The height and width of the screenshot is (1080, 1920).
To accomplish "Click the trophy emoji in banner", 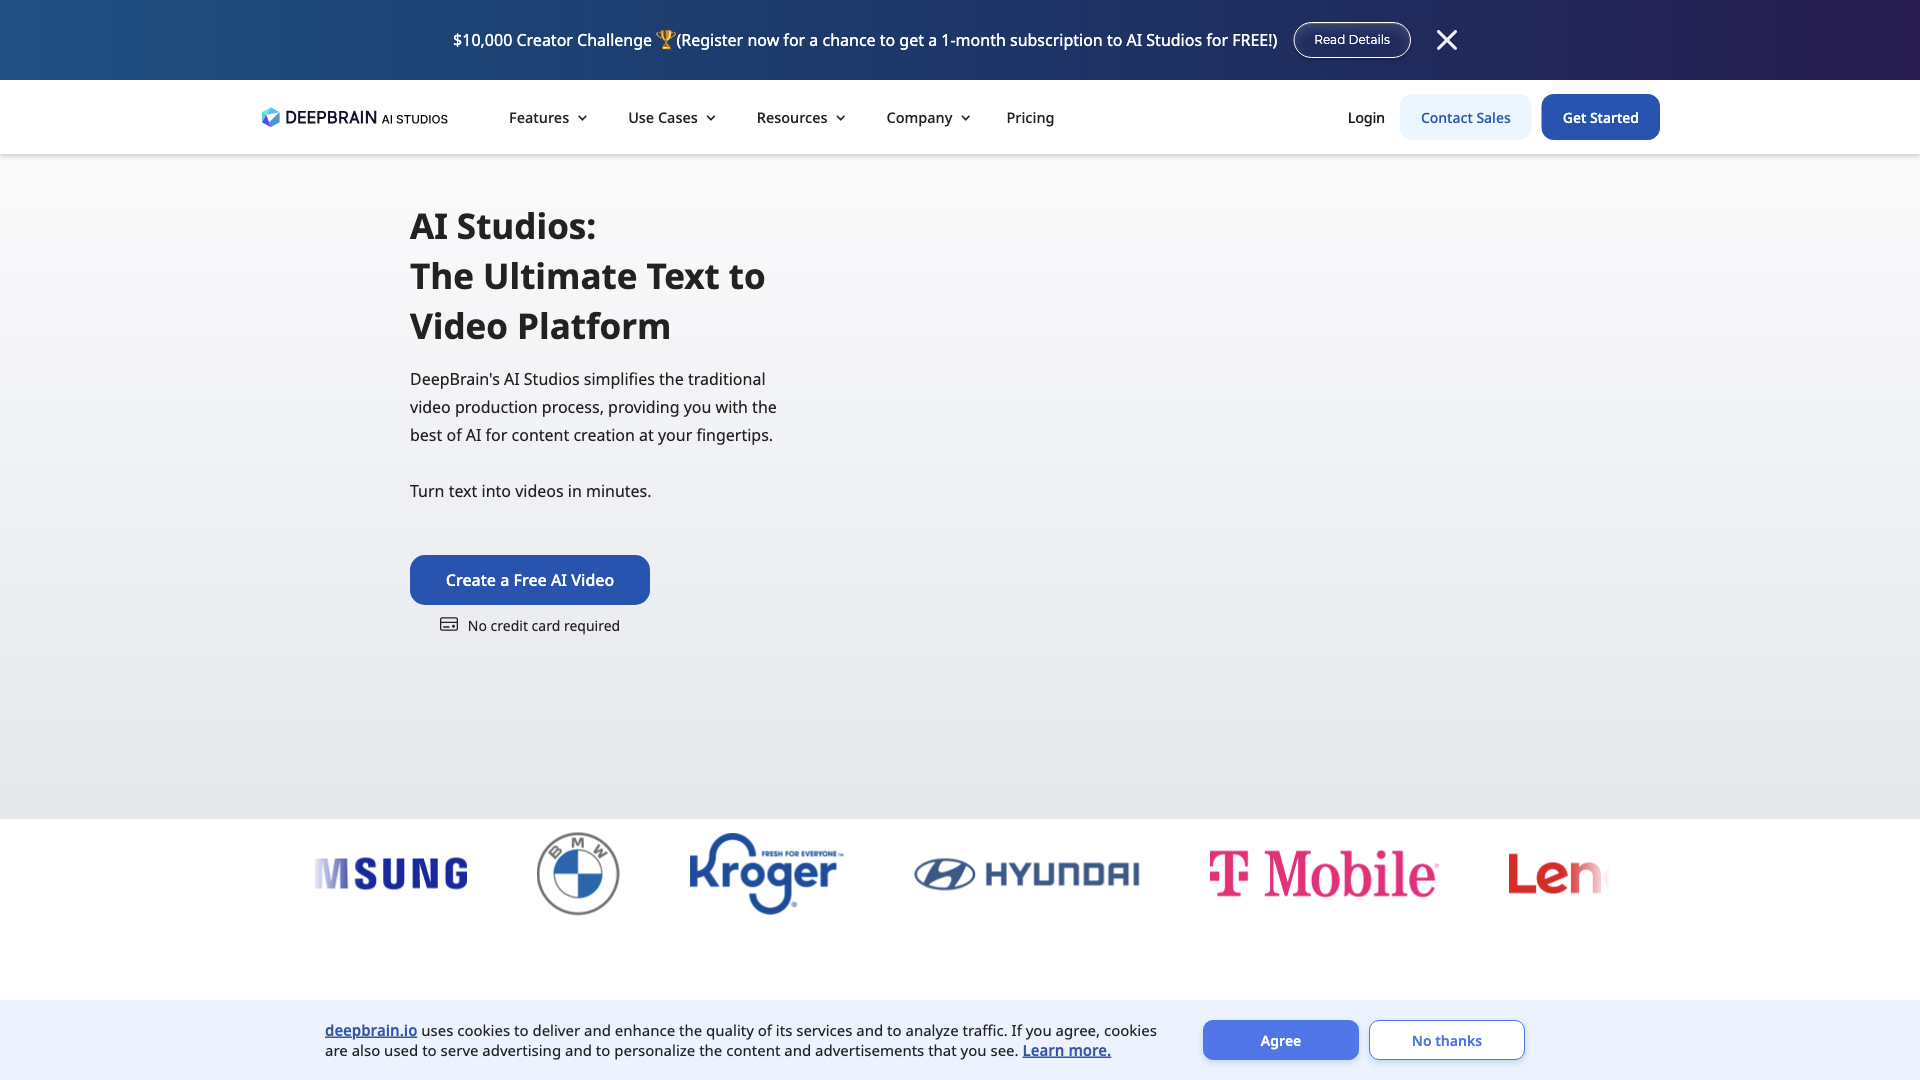I will (665, 39).
